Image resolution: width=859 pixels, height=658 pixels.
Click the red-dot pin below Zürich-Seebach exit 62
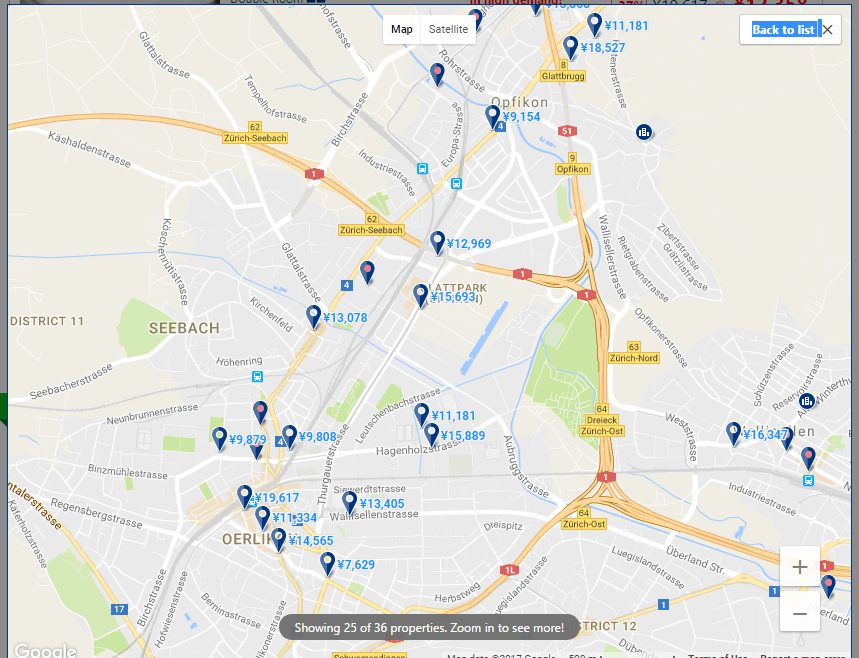(367, 272)
